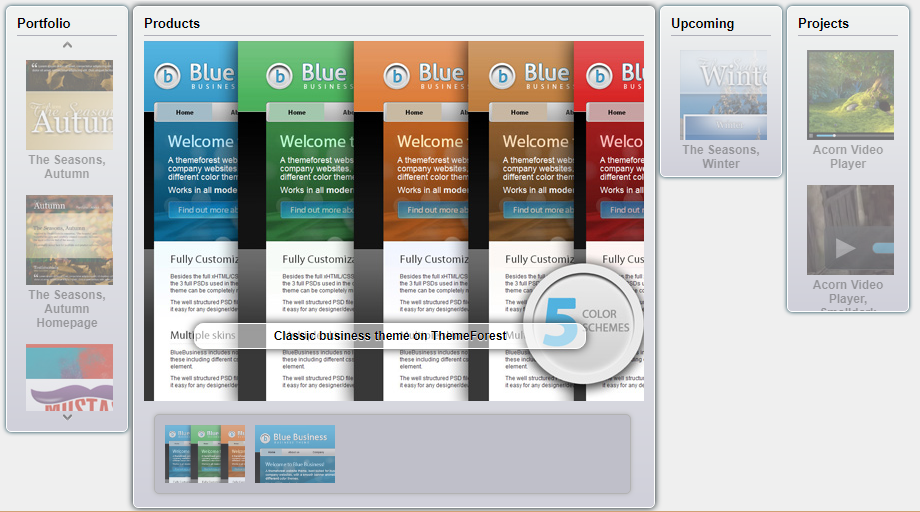Open the Acorn Video Player Smalldark thumbnail
Viewport: 920px width, 512px height.
[x=850, y=230]
